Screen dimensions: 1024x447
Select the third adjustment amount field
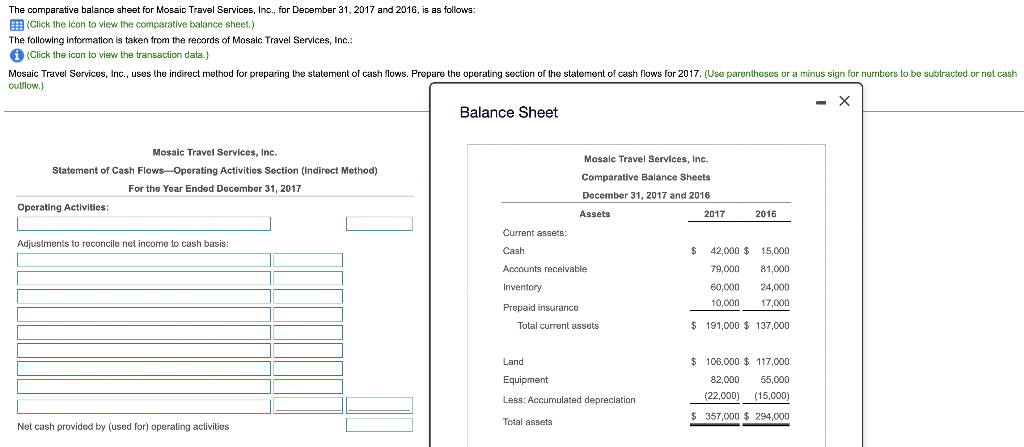[x=308, y=297]
